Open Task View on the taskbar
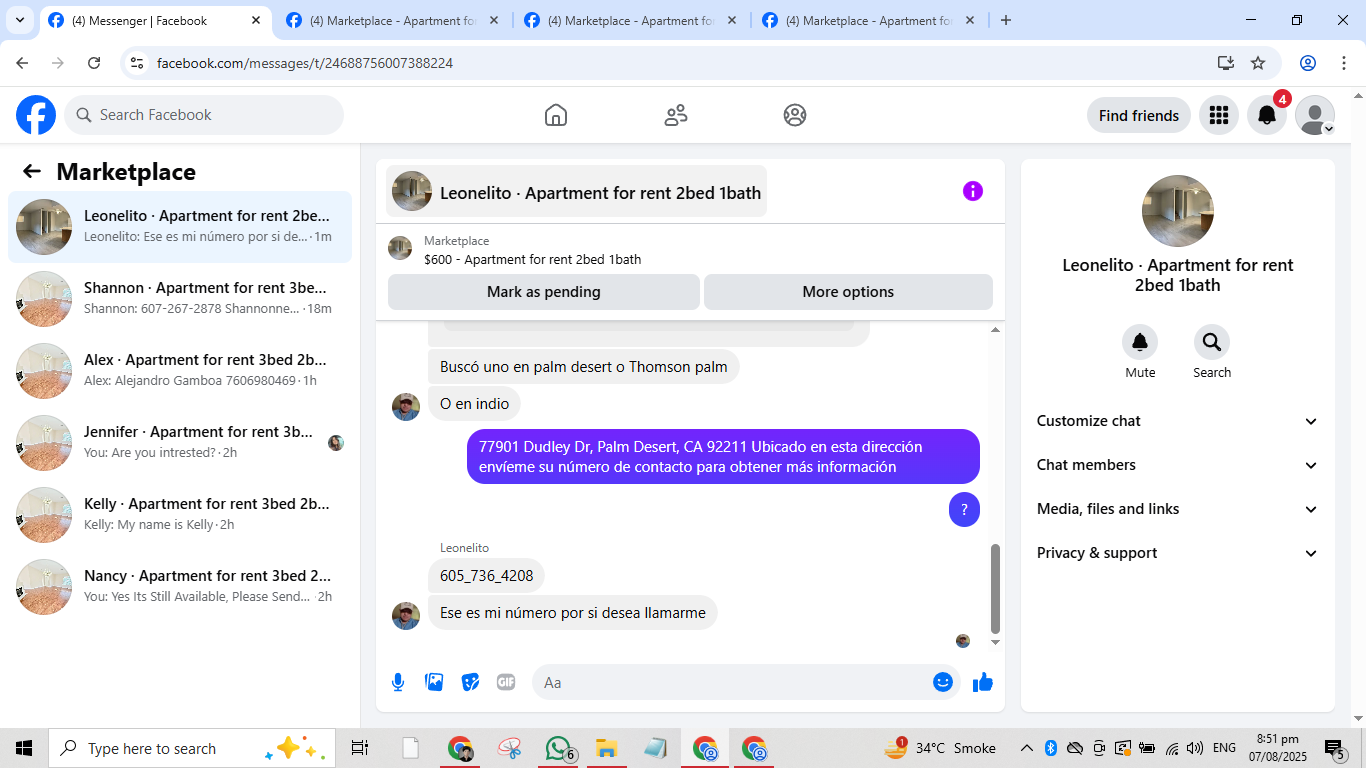 [x=360, y=748]
